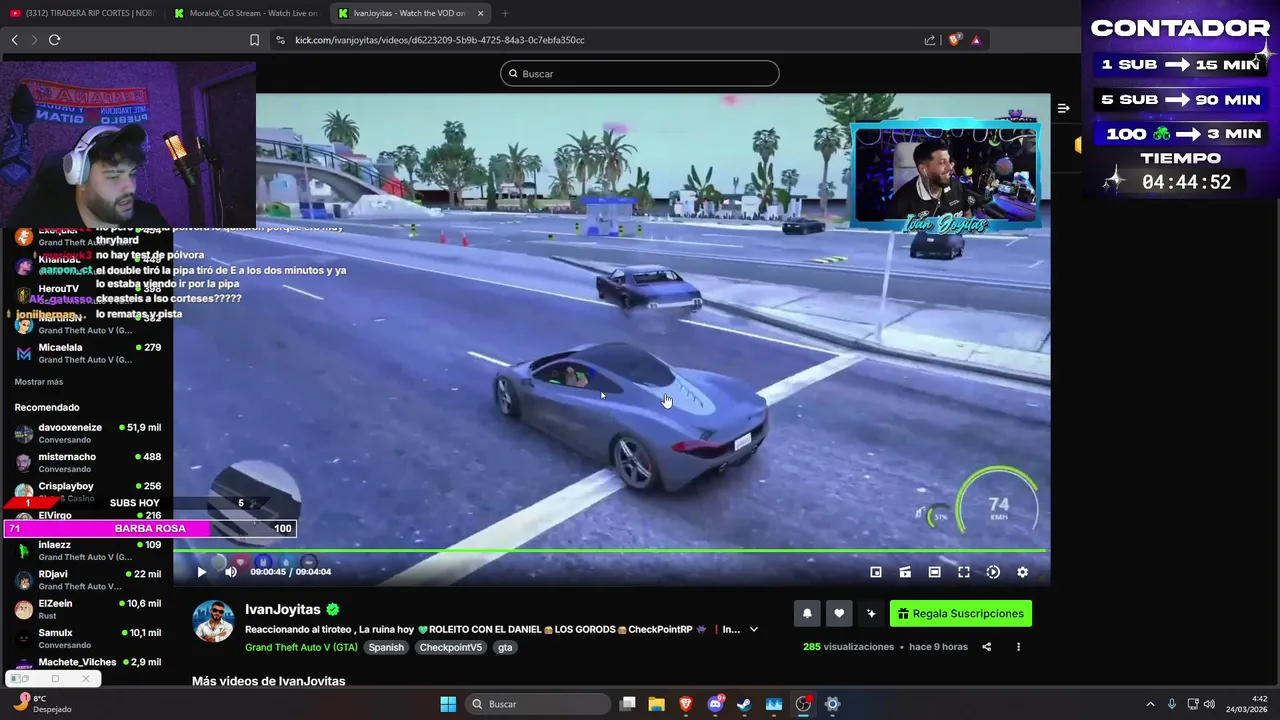Open OBS Studio from the taskbar
1280x720 pixels.
[x=803, y=704]
